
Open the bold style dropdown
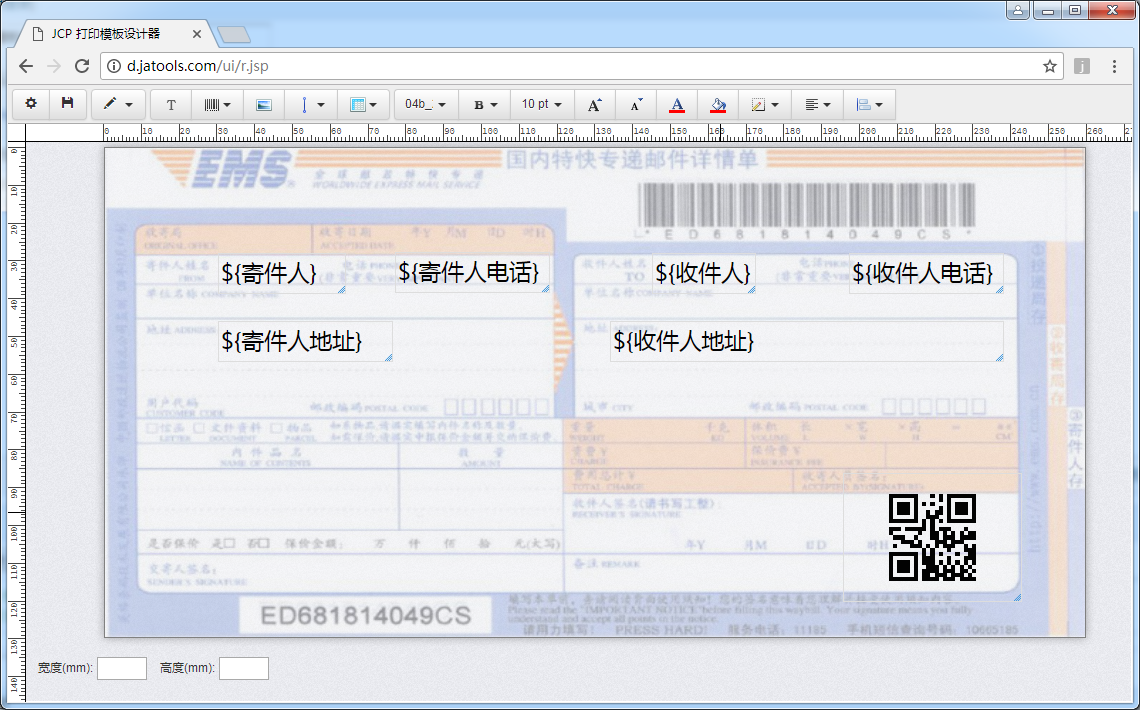click(485, 105)
